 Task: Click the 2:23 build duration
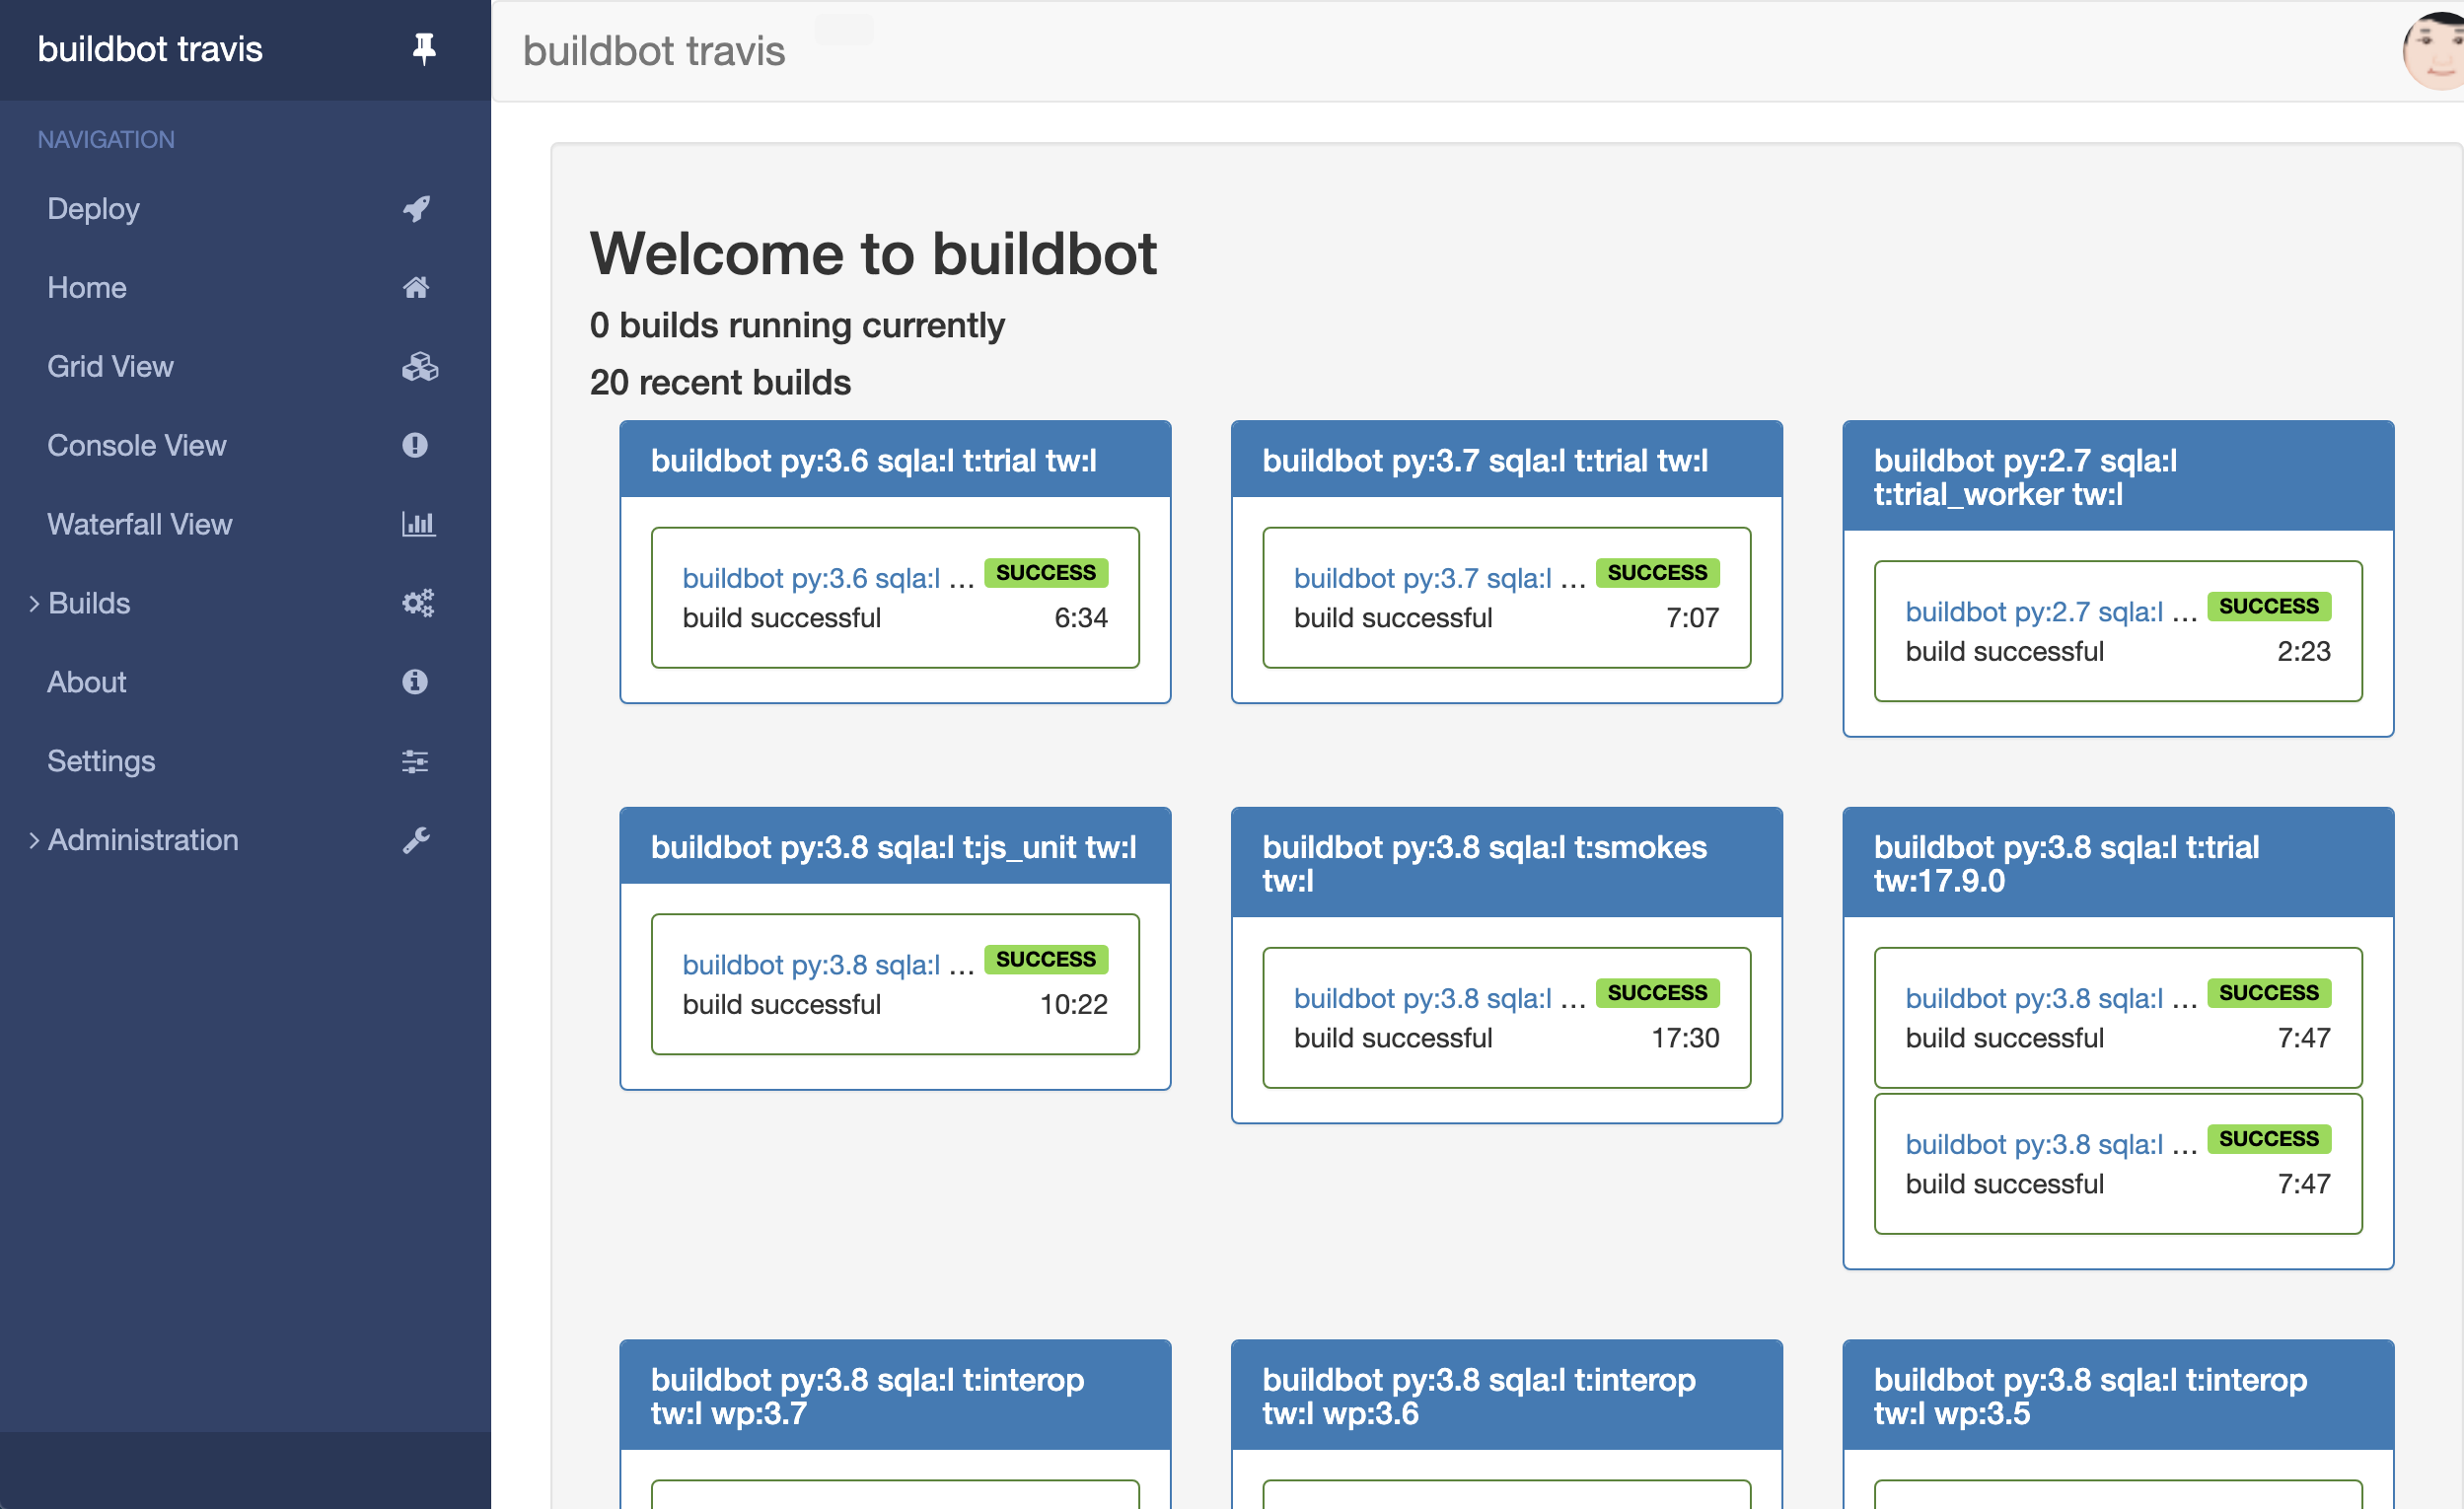coord(2304,652)
